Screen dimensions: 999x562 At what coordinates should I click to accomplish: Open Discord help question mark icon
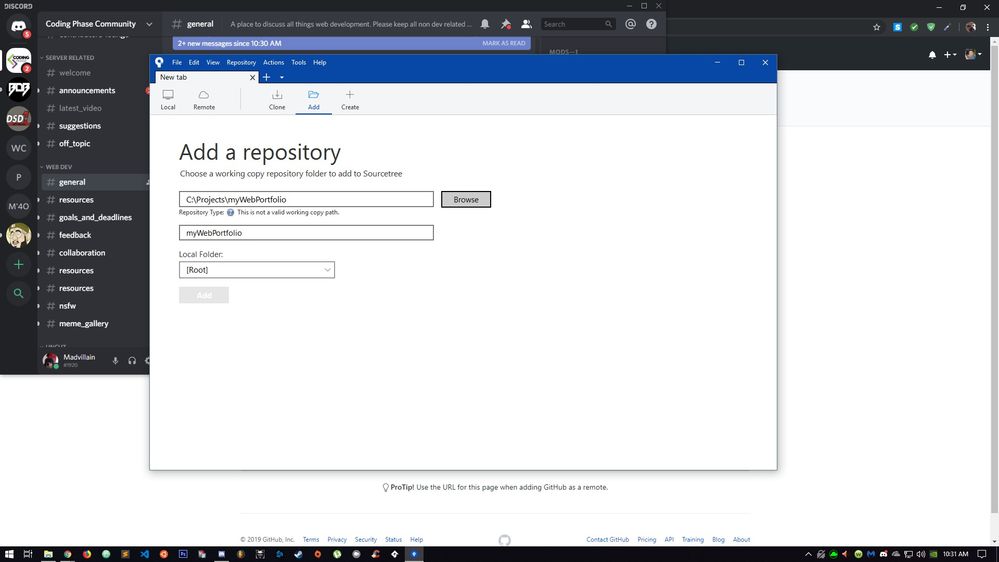pos(651,24)
